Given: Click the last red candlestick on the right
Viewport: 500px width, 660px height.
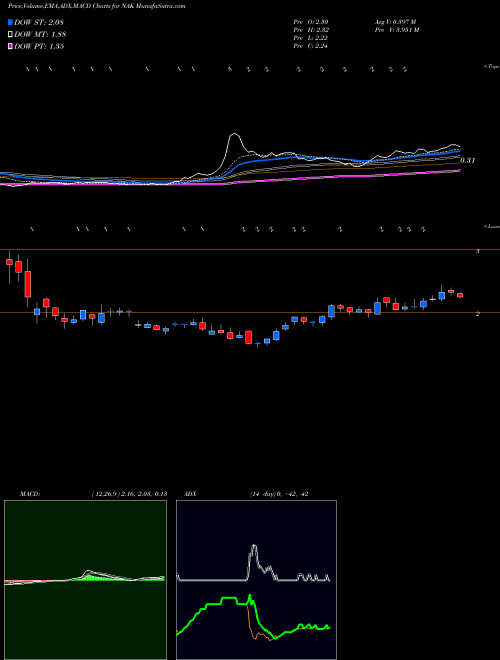Looking at the screenshot, I should click(x=460, y=295).
